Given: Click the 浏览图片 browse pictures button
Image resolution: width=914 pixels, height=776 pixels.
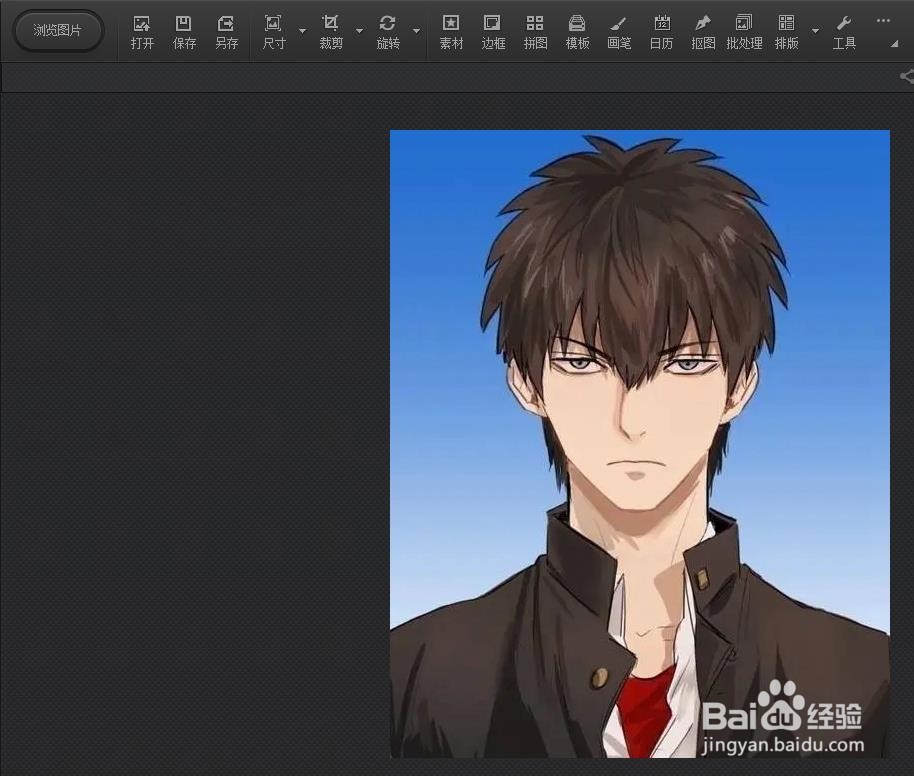Looking at the screenshot, I should click(x=57, y=30).
